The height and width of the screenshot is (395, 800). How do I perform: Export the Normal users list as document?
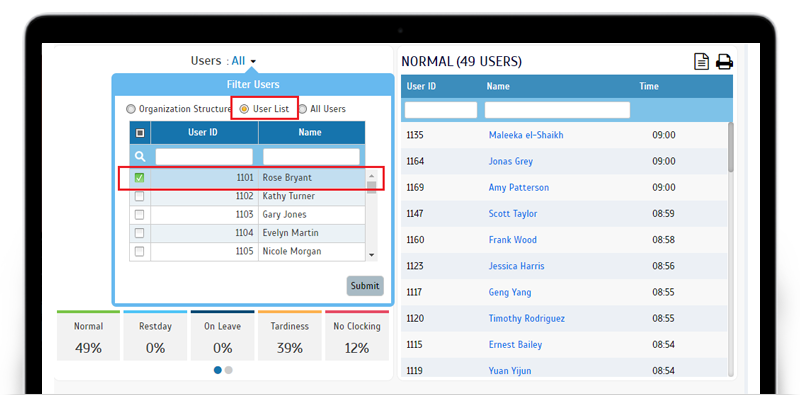point(702,62)
